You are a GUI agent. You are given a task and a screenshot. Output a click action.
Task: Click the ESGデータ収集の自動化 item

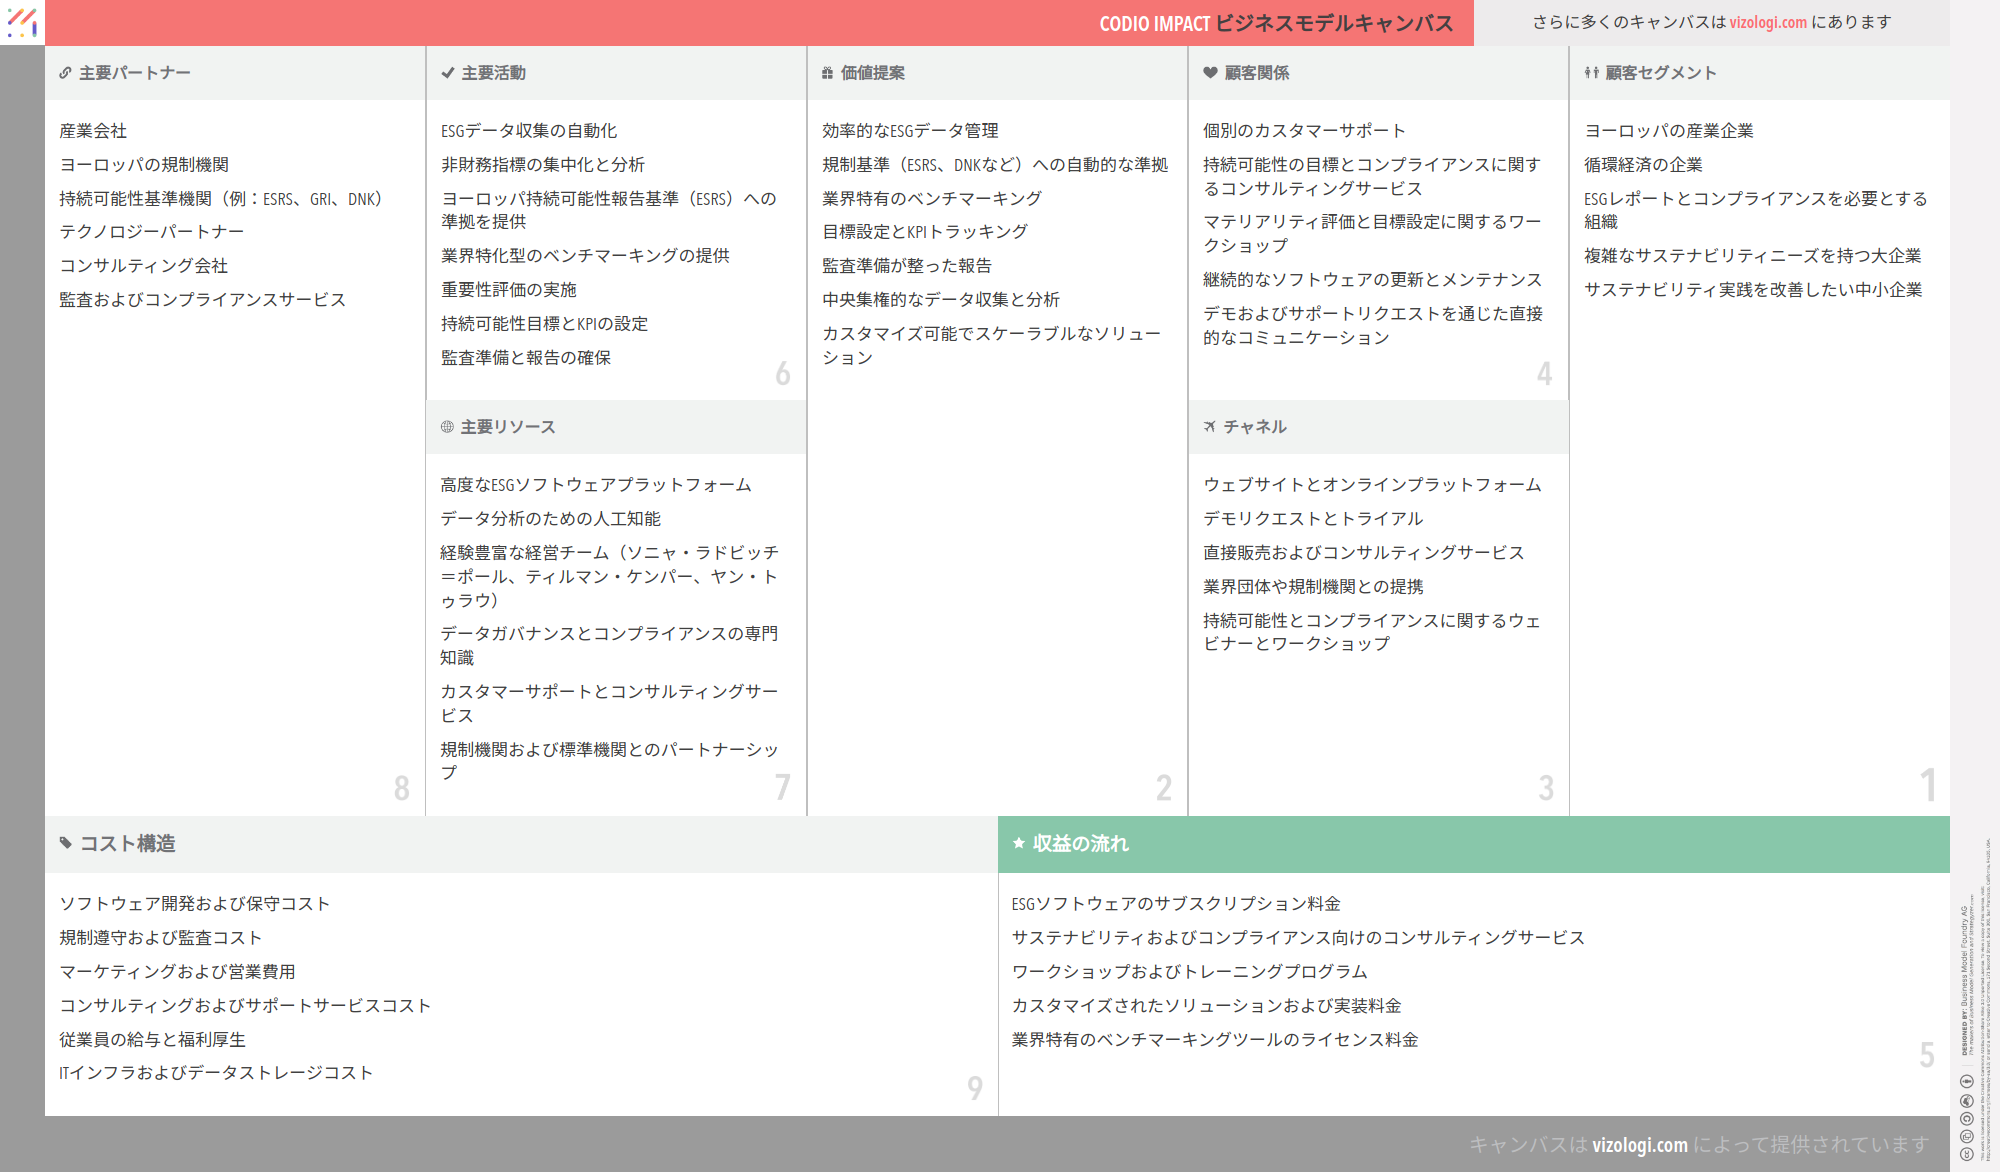(528, 131)
